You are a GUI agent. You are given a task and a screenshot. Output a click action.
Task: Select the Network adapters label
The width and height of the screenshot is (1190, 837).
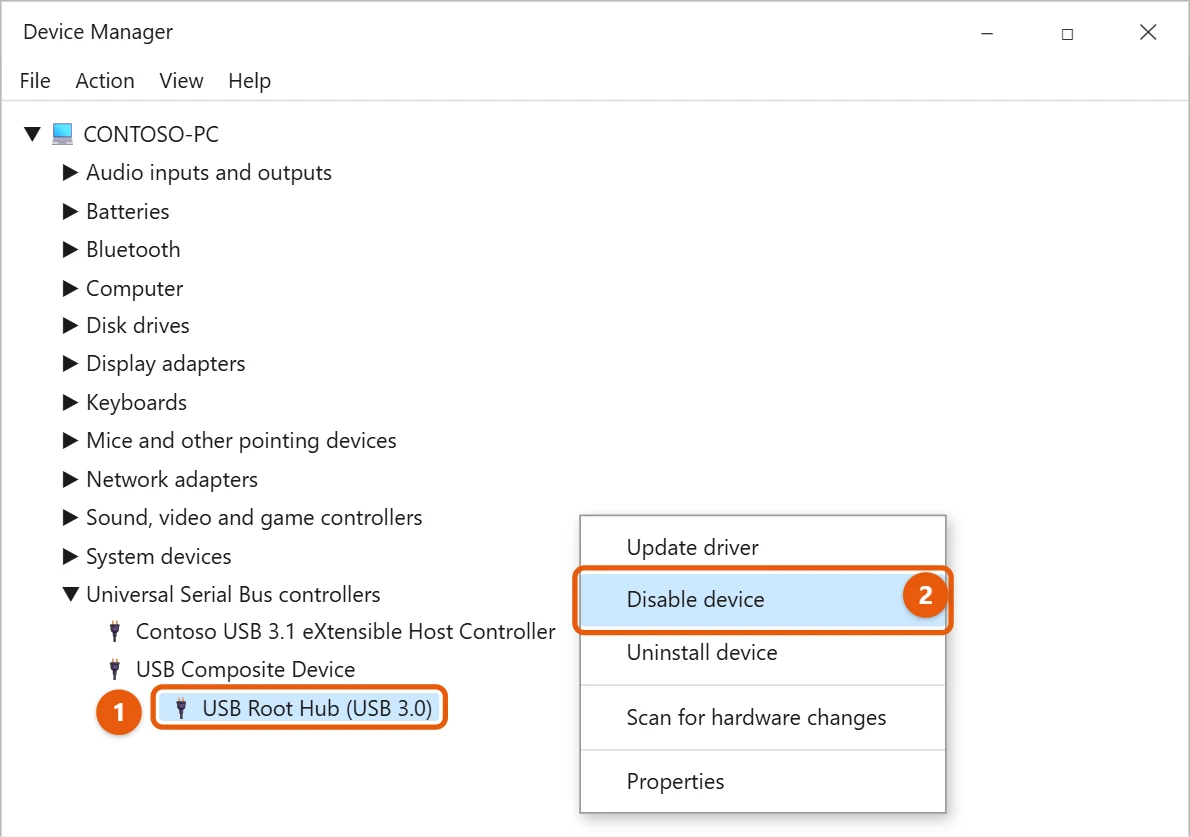coord(172,480)
